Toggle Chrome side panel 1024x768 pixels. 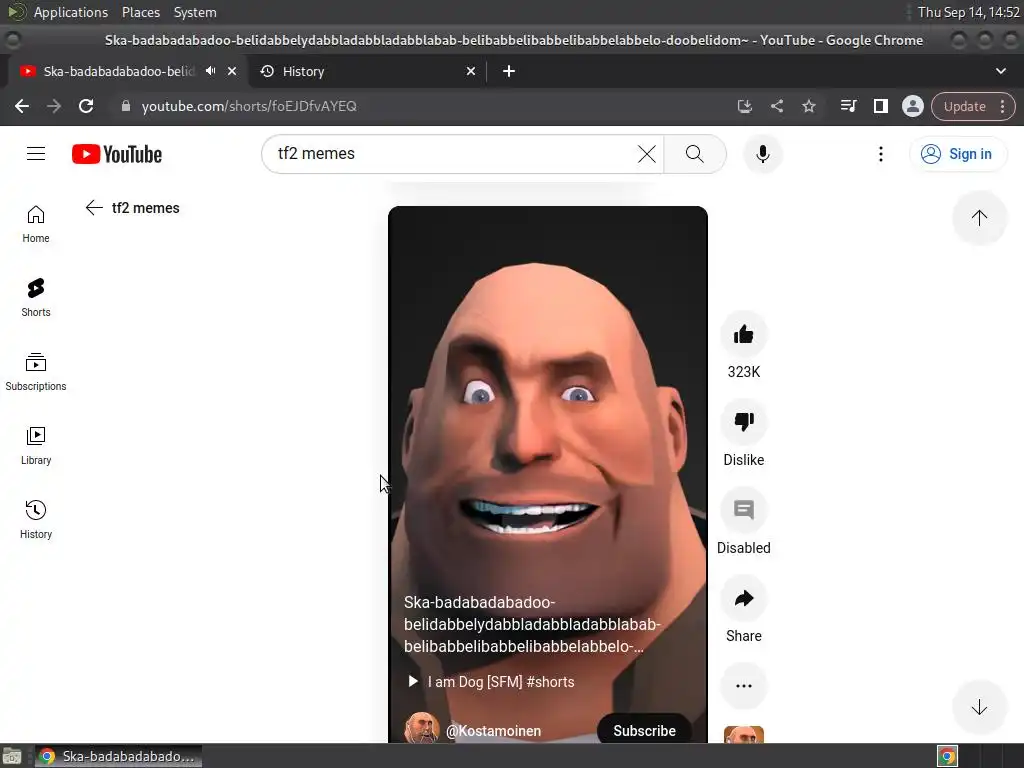pos(880,106)
